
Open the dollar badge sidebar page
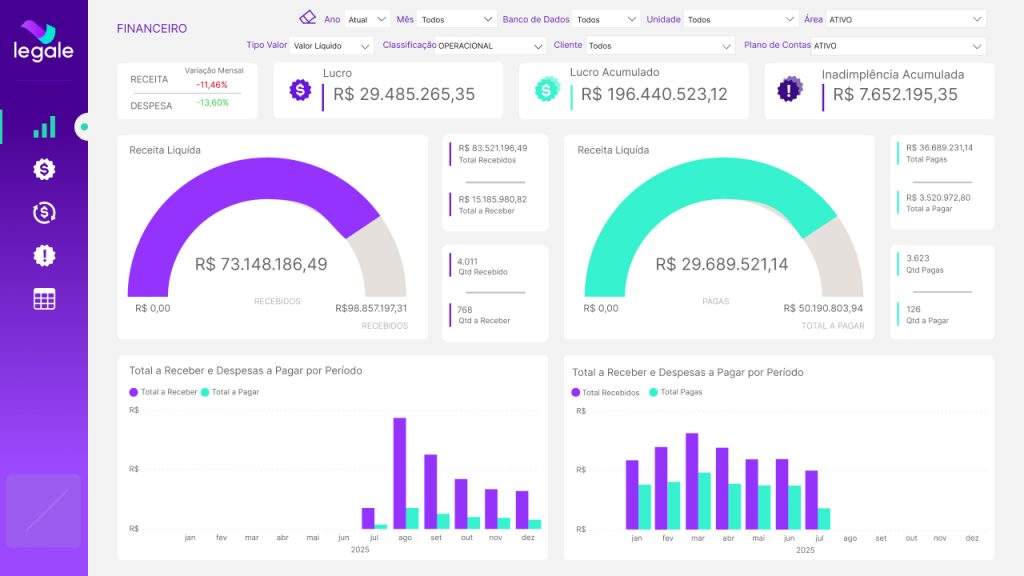click(44, 170)
